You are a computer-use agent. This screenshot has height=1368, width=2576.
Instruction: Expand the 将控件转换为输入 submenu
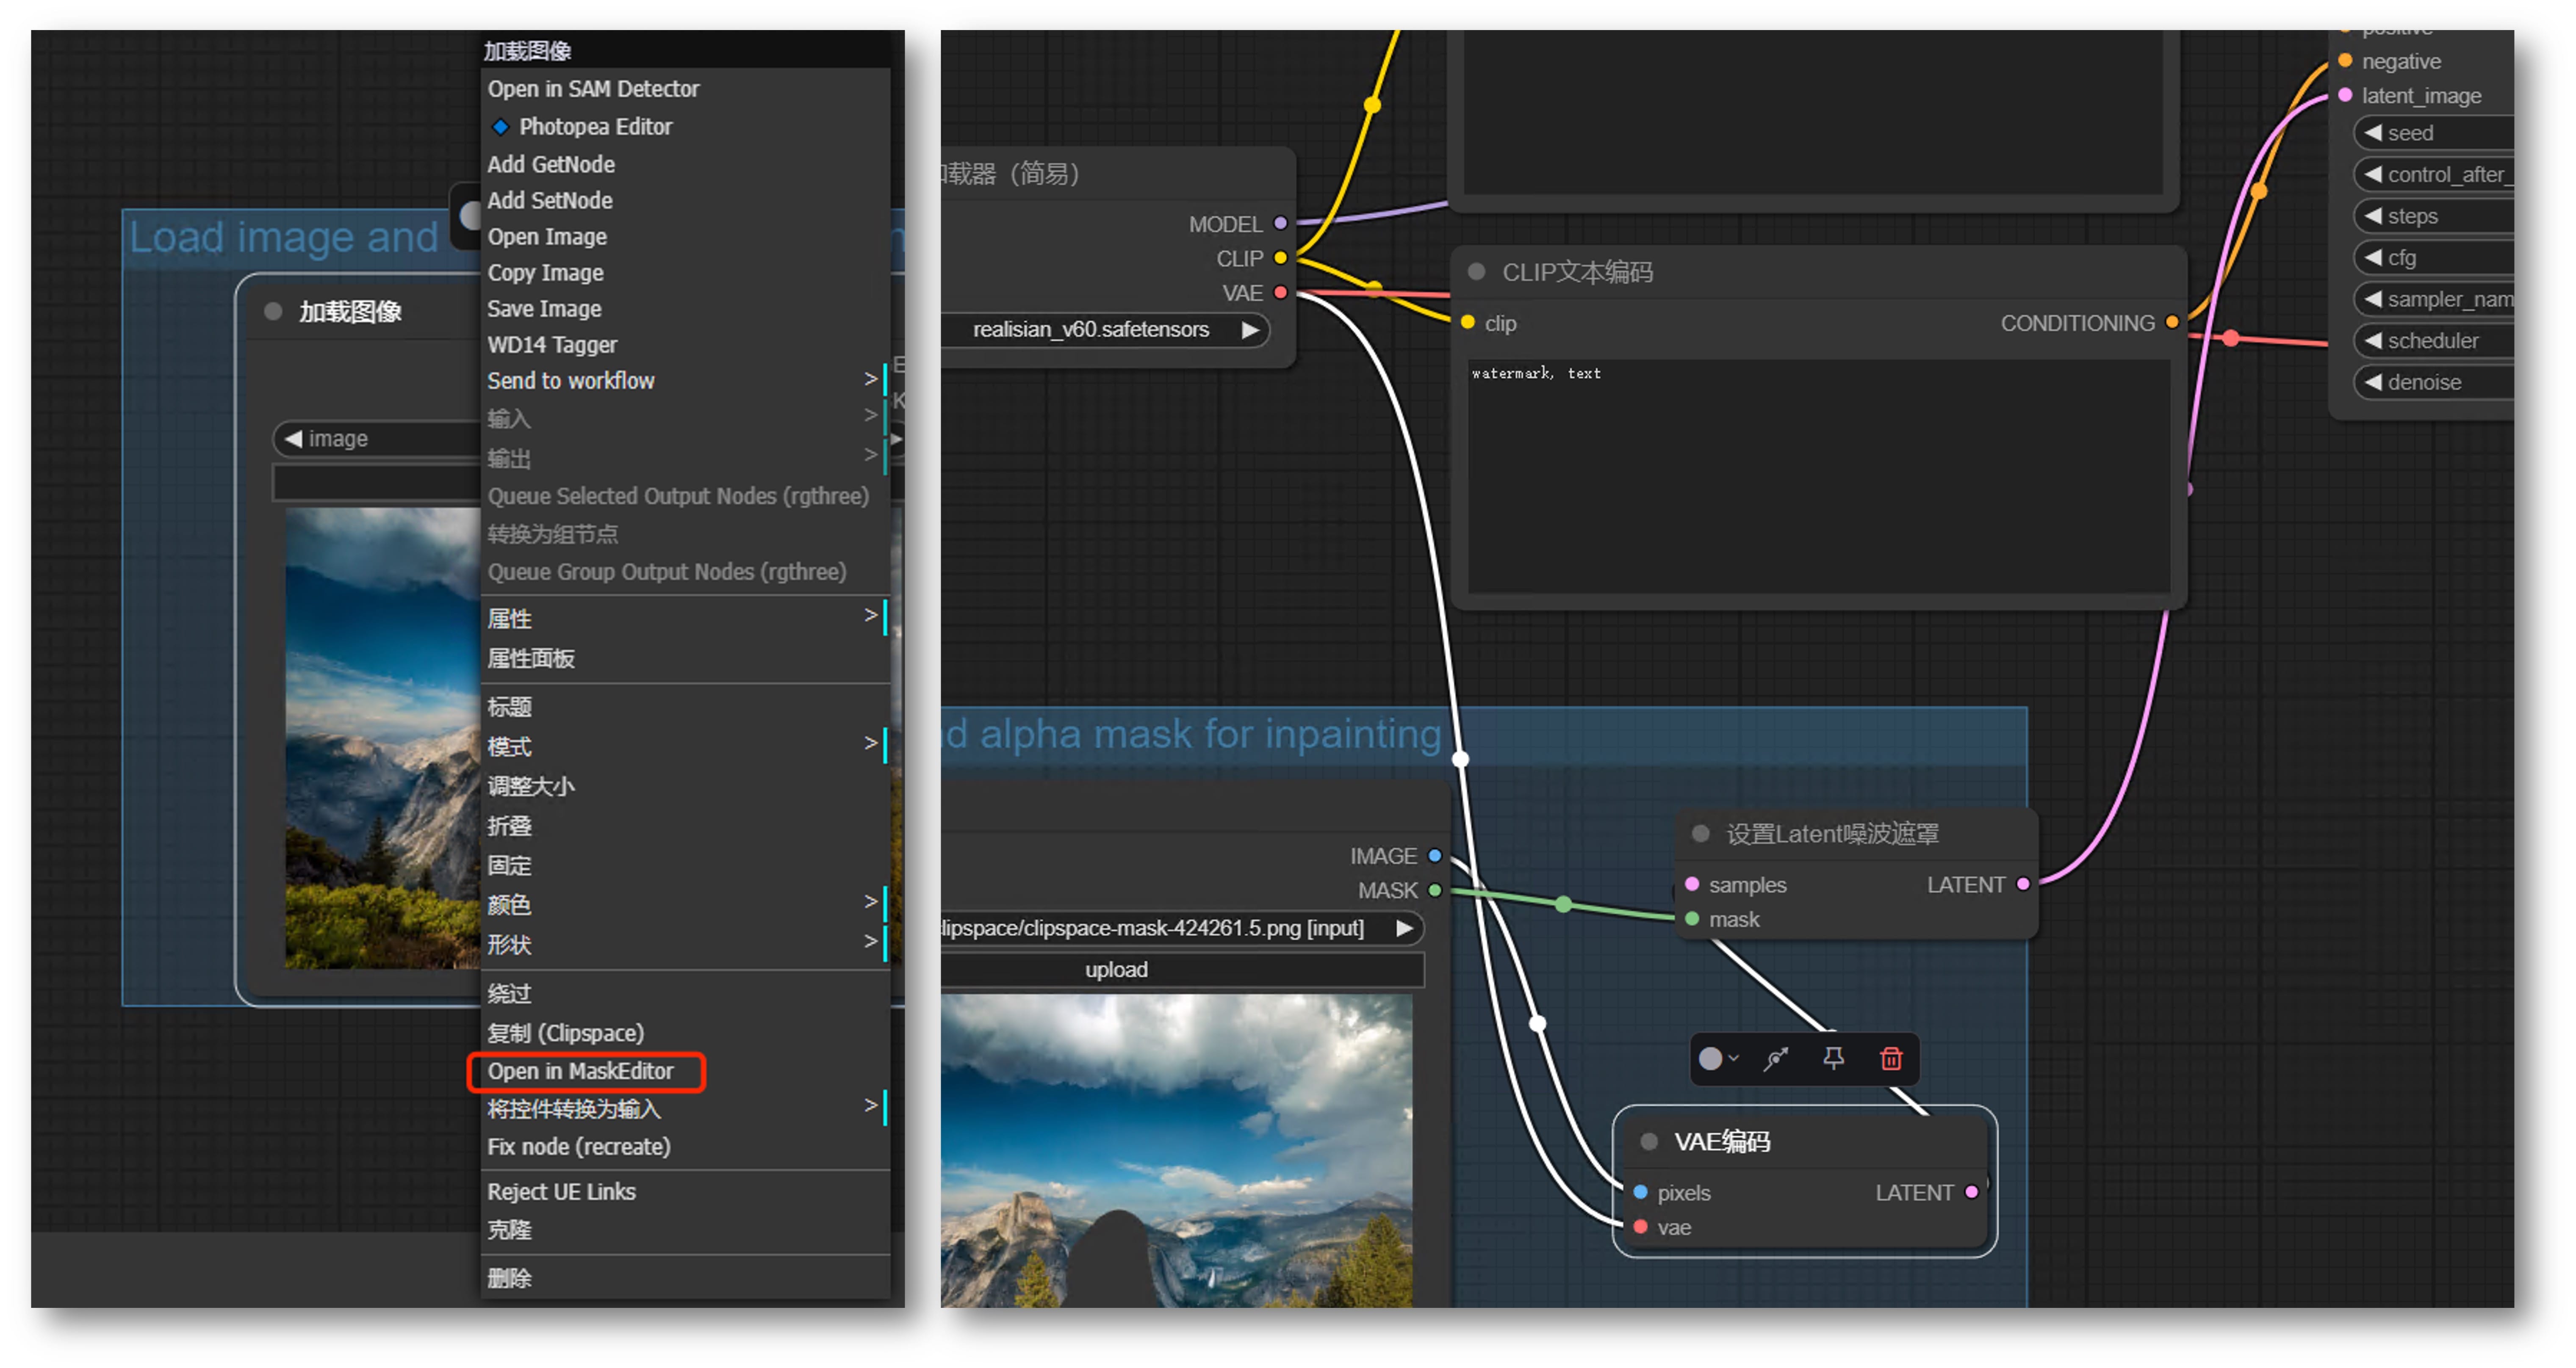pos(685,1108)
